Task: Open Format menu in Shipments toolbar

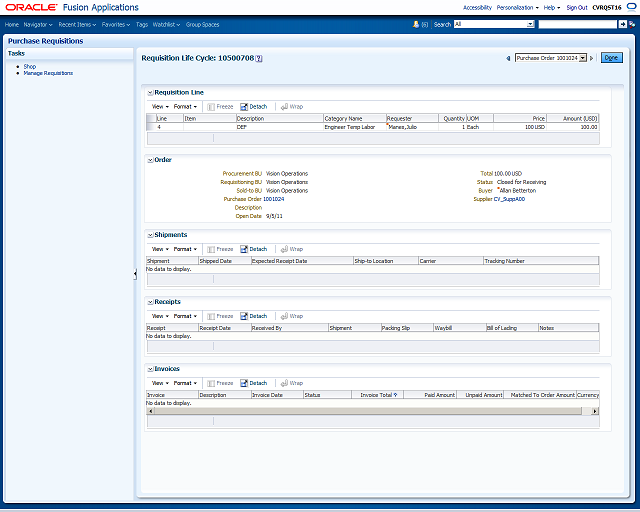Action: pos(185,249)
